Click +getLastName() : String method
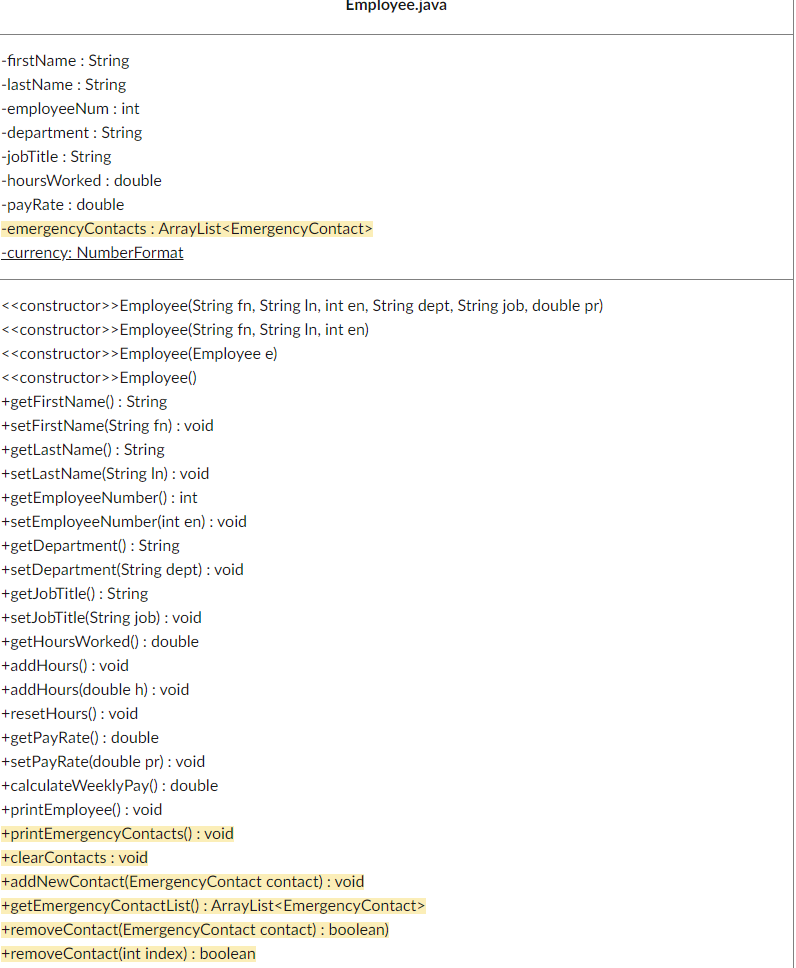The height and width of the screenshot is (968, 796). pos(83,450)
